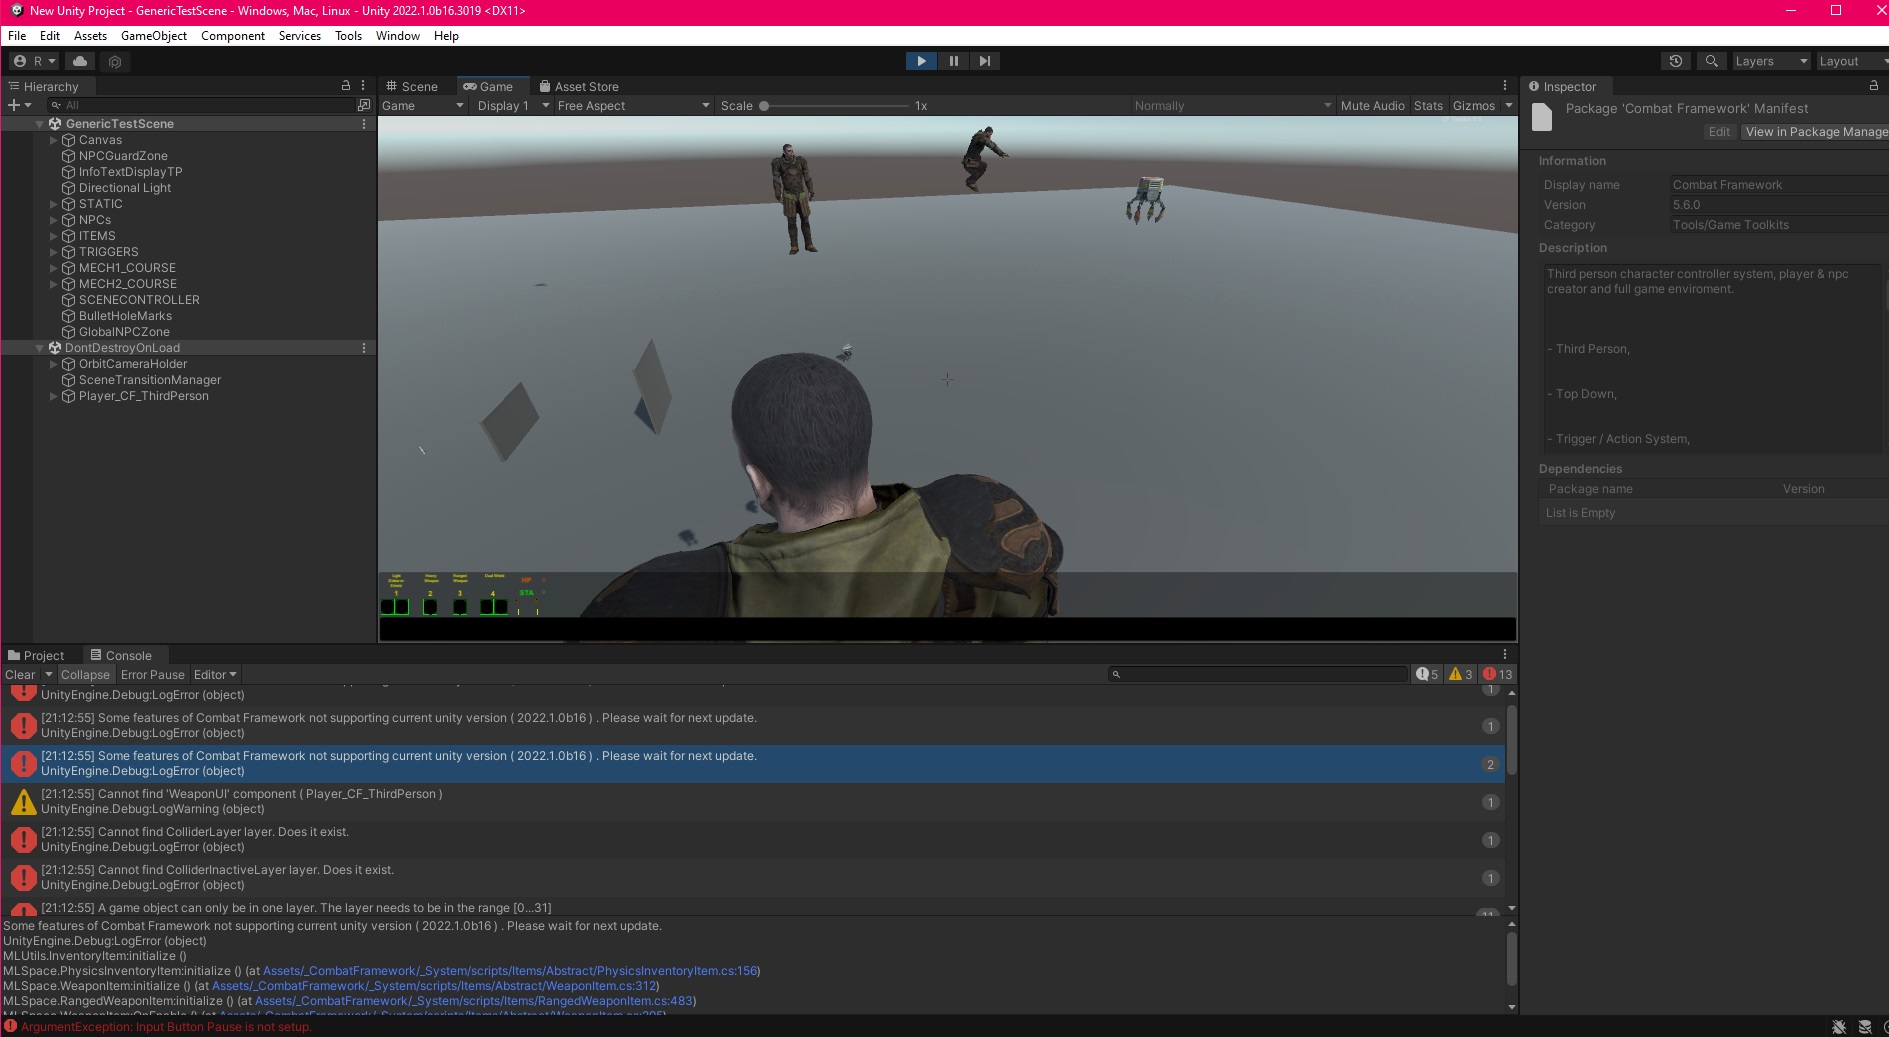Open Console panel three-dot menu
The image size is (1889, 1037).
[1505, 655]
